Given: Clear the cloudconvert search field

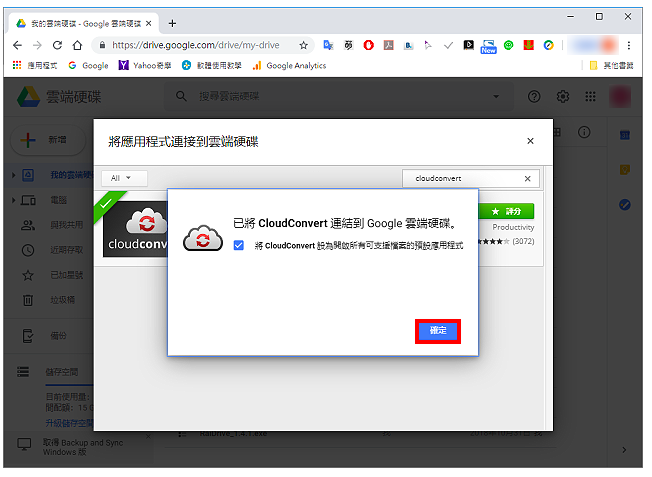Looking at the screenshot, I should pos(527,178).
